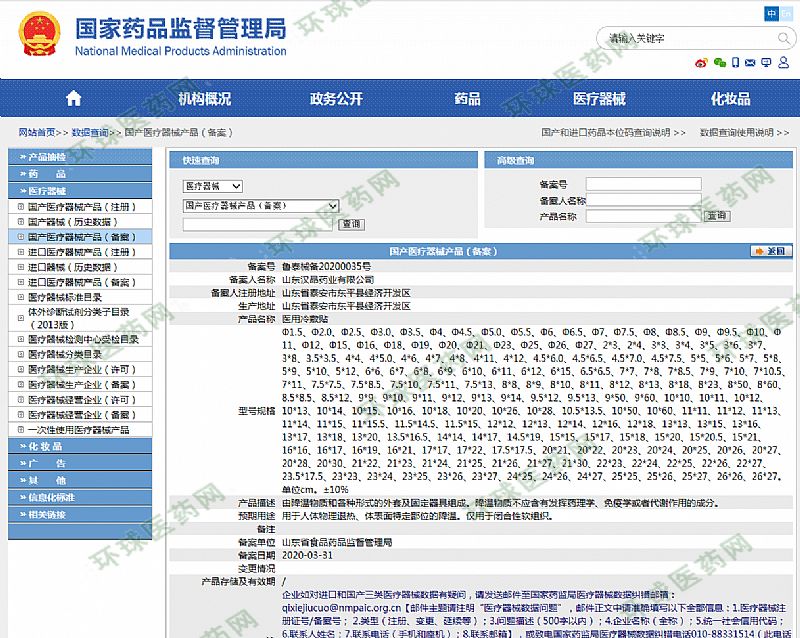800x638 pixels.
Task: Open 数据查询使用说明 link
Action: tap(740, 132)
